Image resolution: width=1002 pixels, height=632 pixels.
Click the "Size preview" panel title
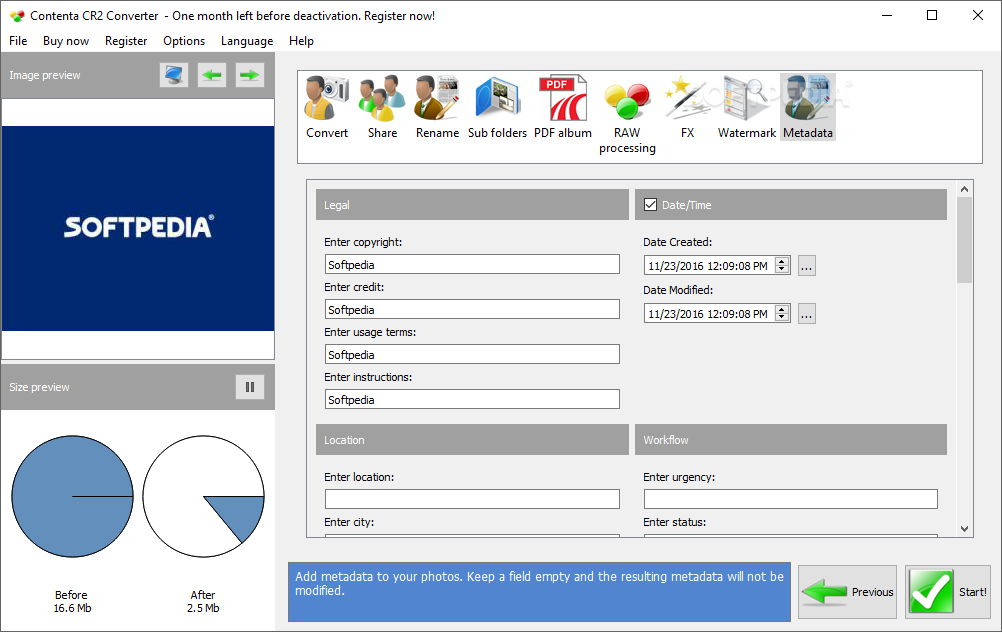point(39,387)
